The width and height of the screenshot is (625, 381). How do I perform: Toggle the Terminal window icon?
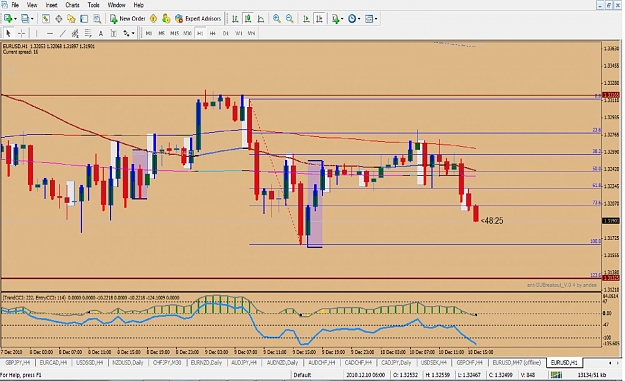coord(84,19)
